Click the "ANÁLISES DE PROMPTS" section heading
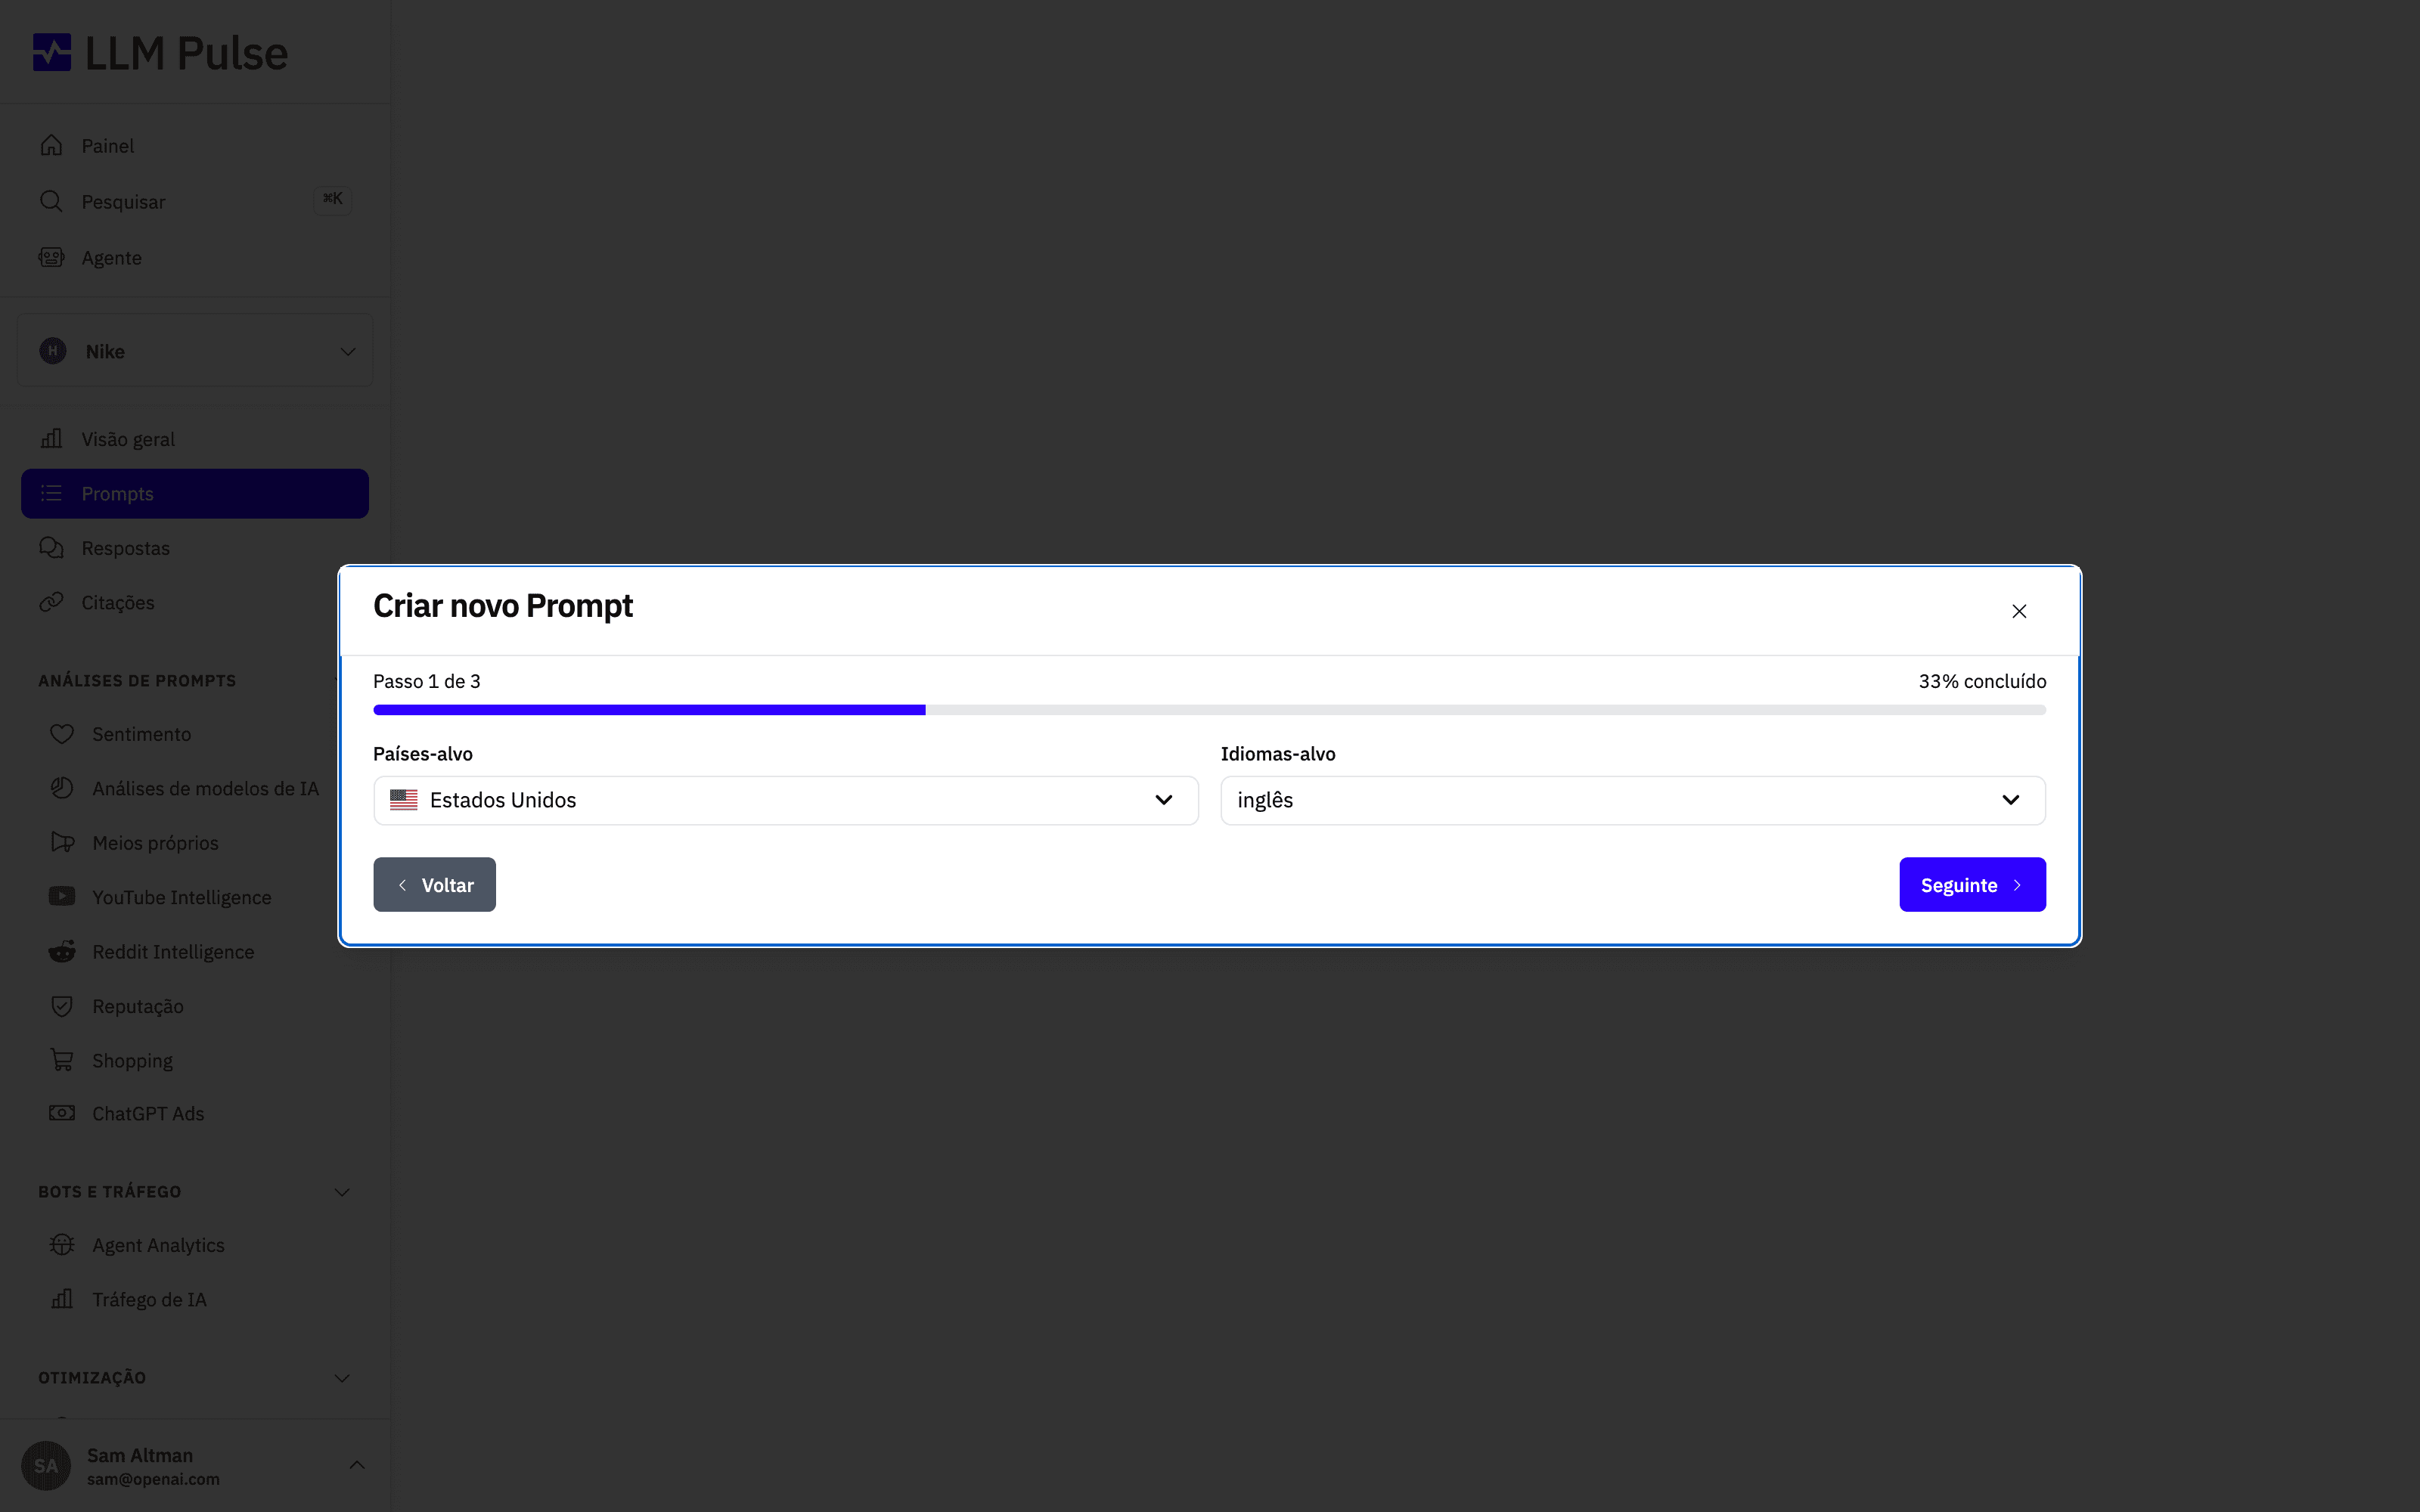Screen dimensions: 2420x1512 point(137,680)
